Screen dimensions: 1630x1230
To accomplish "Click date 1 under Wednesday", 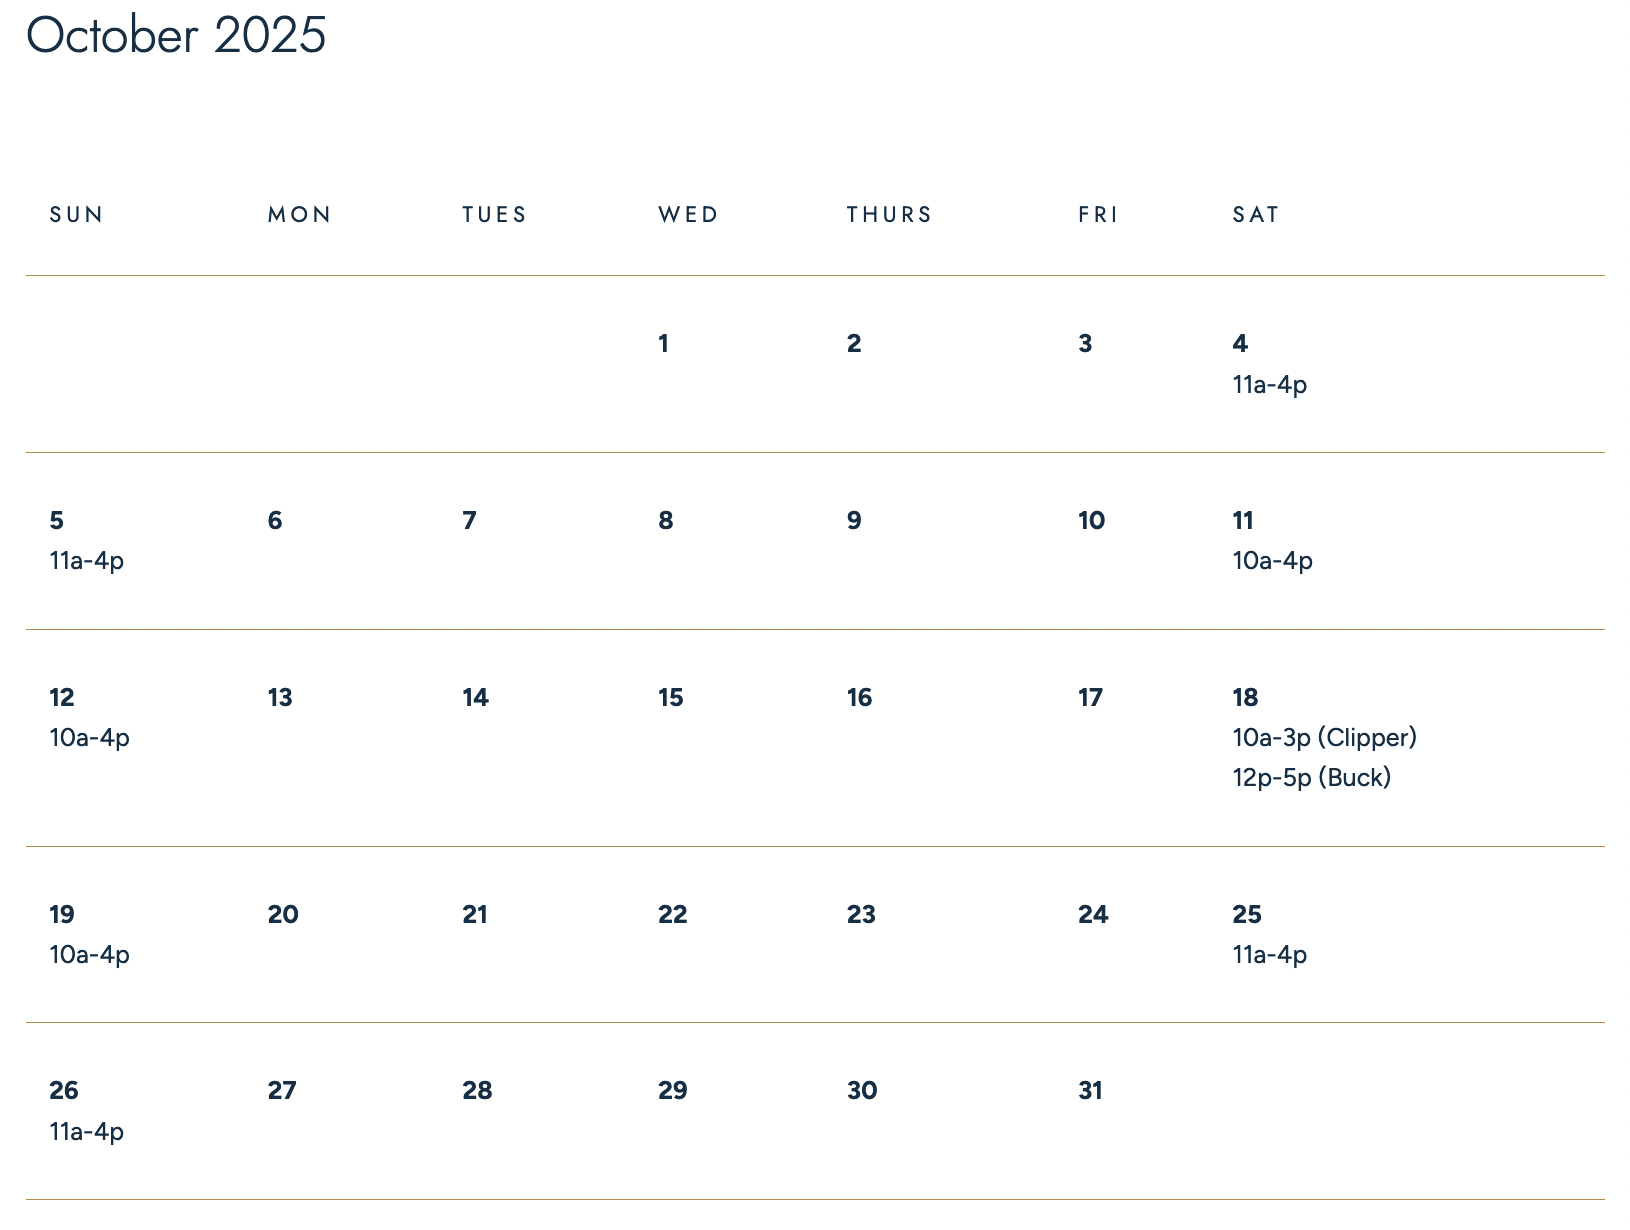I will [663, 344].
